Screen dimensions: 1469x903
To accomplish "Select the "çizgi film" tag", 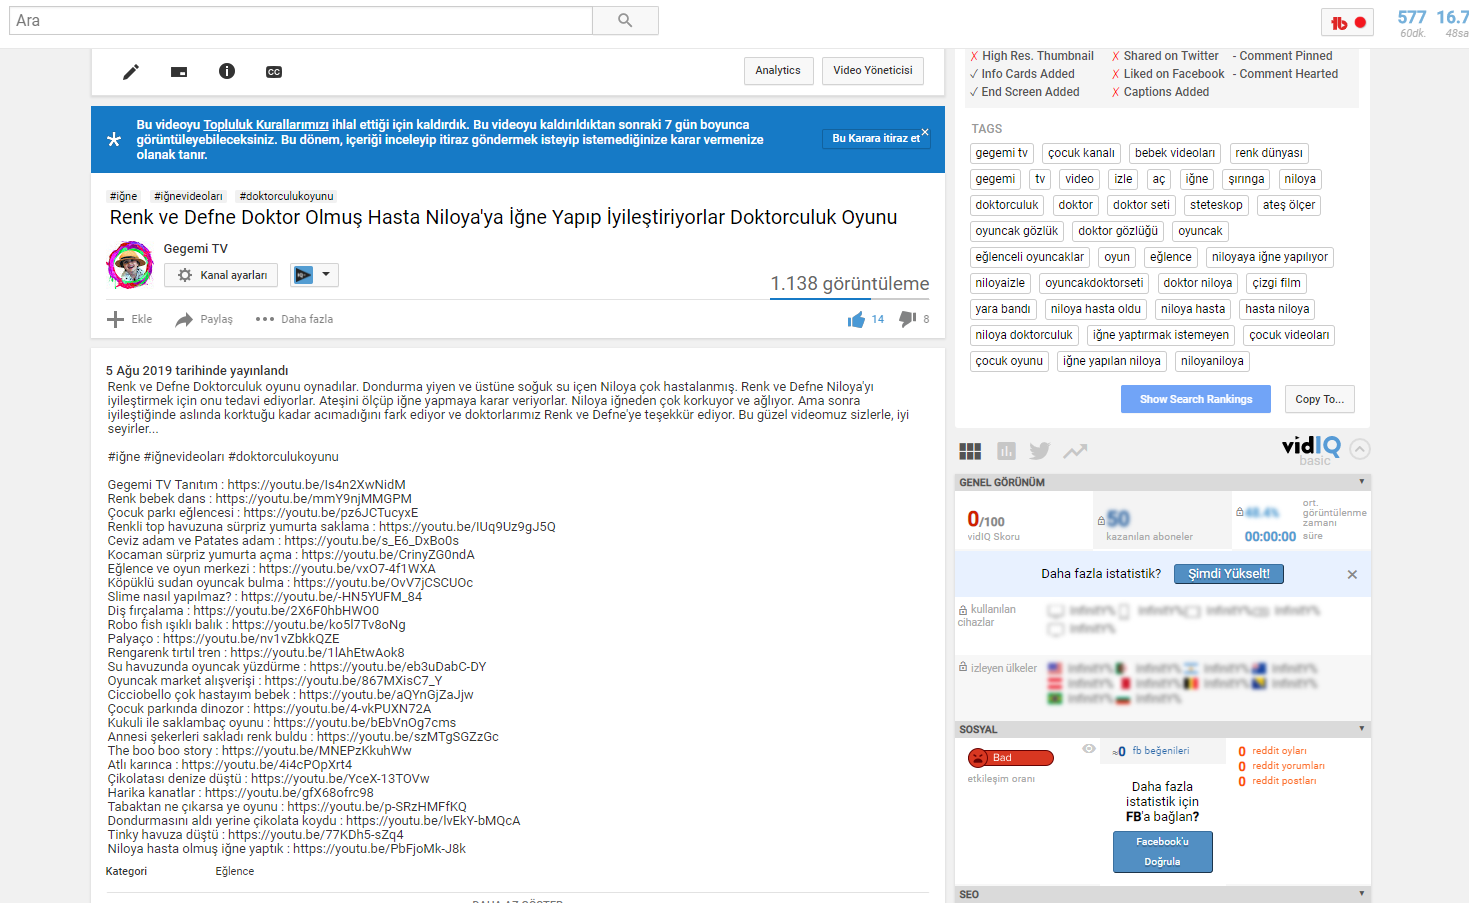I will tap(1277, 283).
